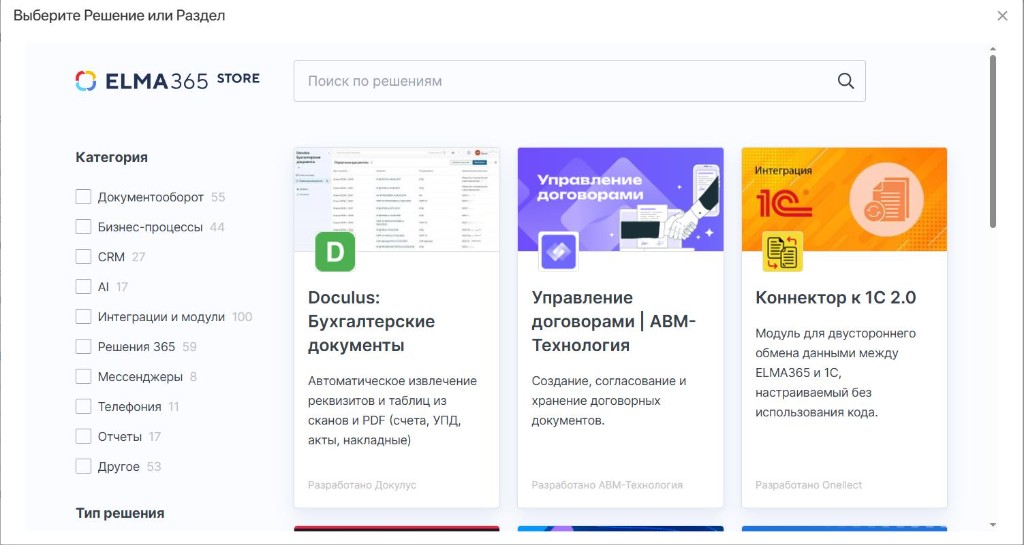
Task: Click the Тип решения heading
Action: point(120,513)
